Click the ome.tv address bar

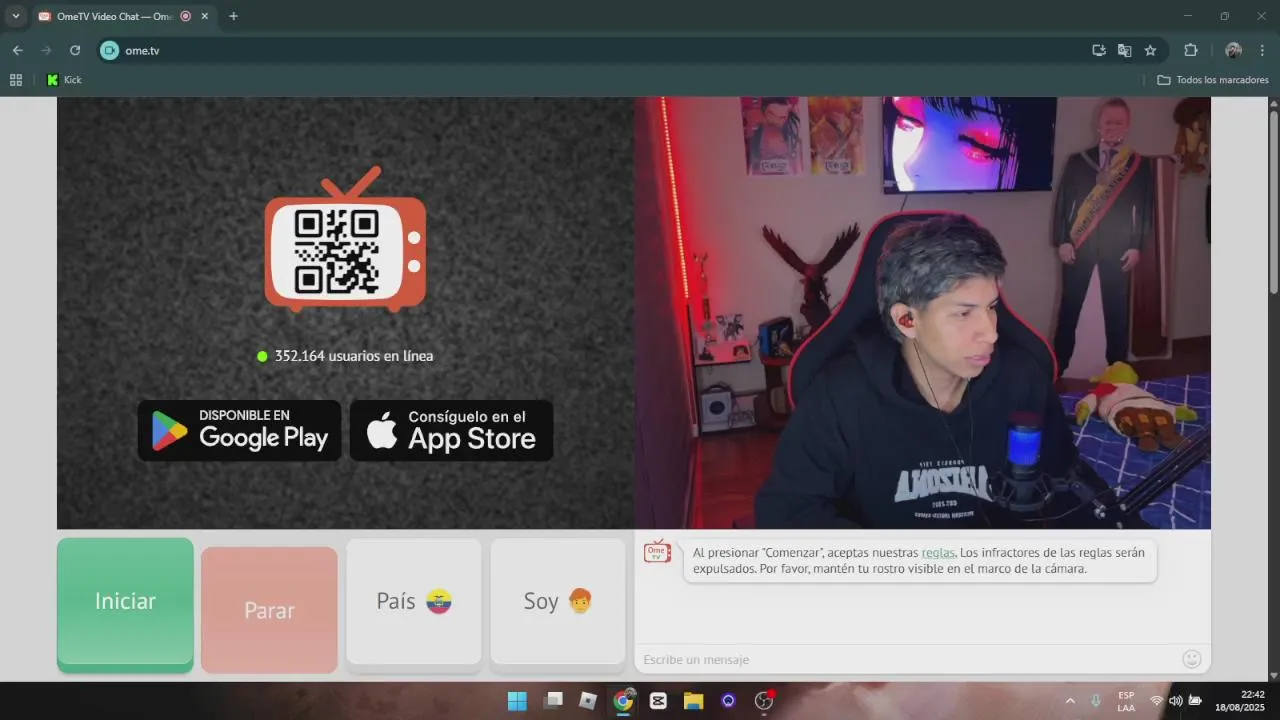[x=600, y=50]
